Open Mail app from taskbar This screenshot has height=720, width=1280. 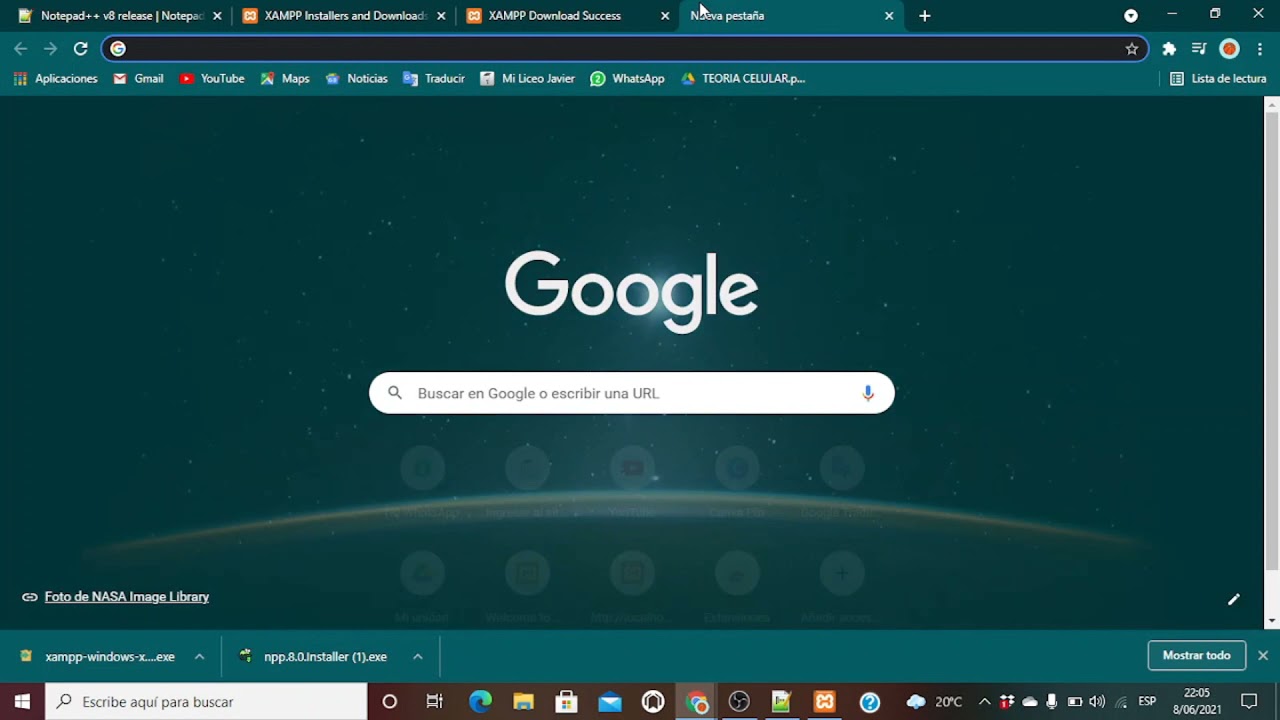pos(610,702)
